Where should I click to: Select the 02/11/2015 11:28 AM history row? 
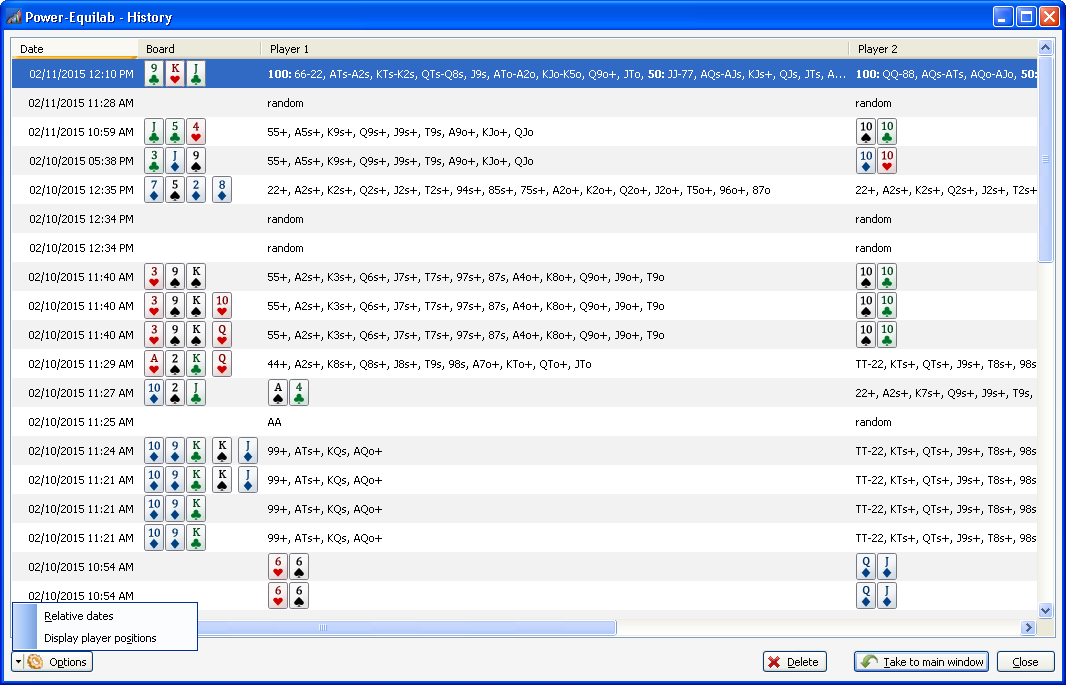(524, 103)
